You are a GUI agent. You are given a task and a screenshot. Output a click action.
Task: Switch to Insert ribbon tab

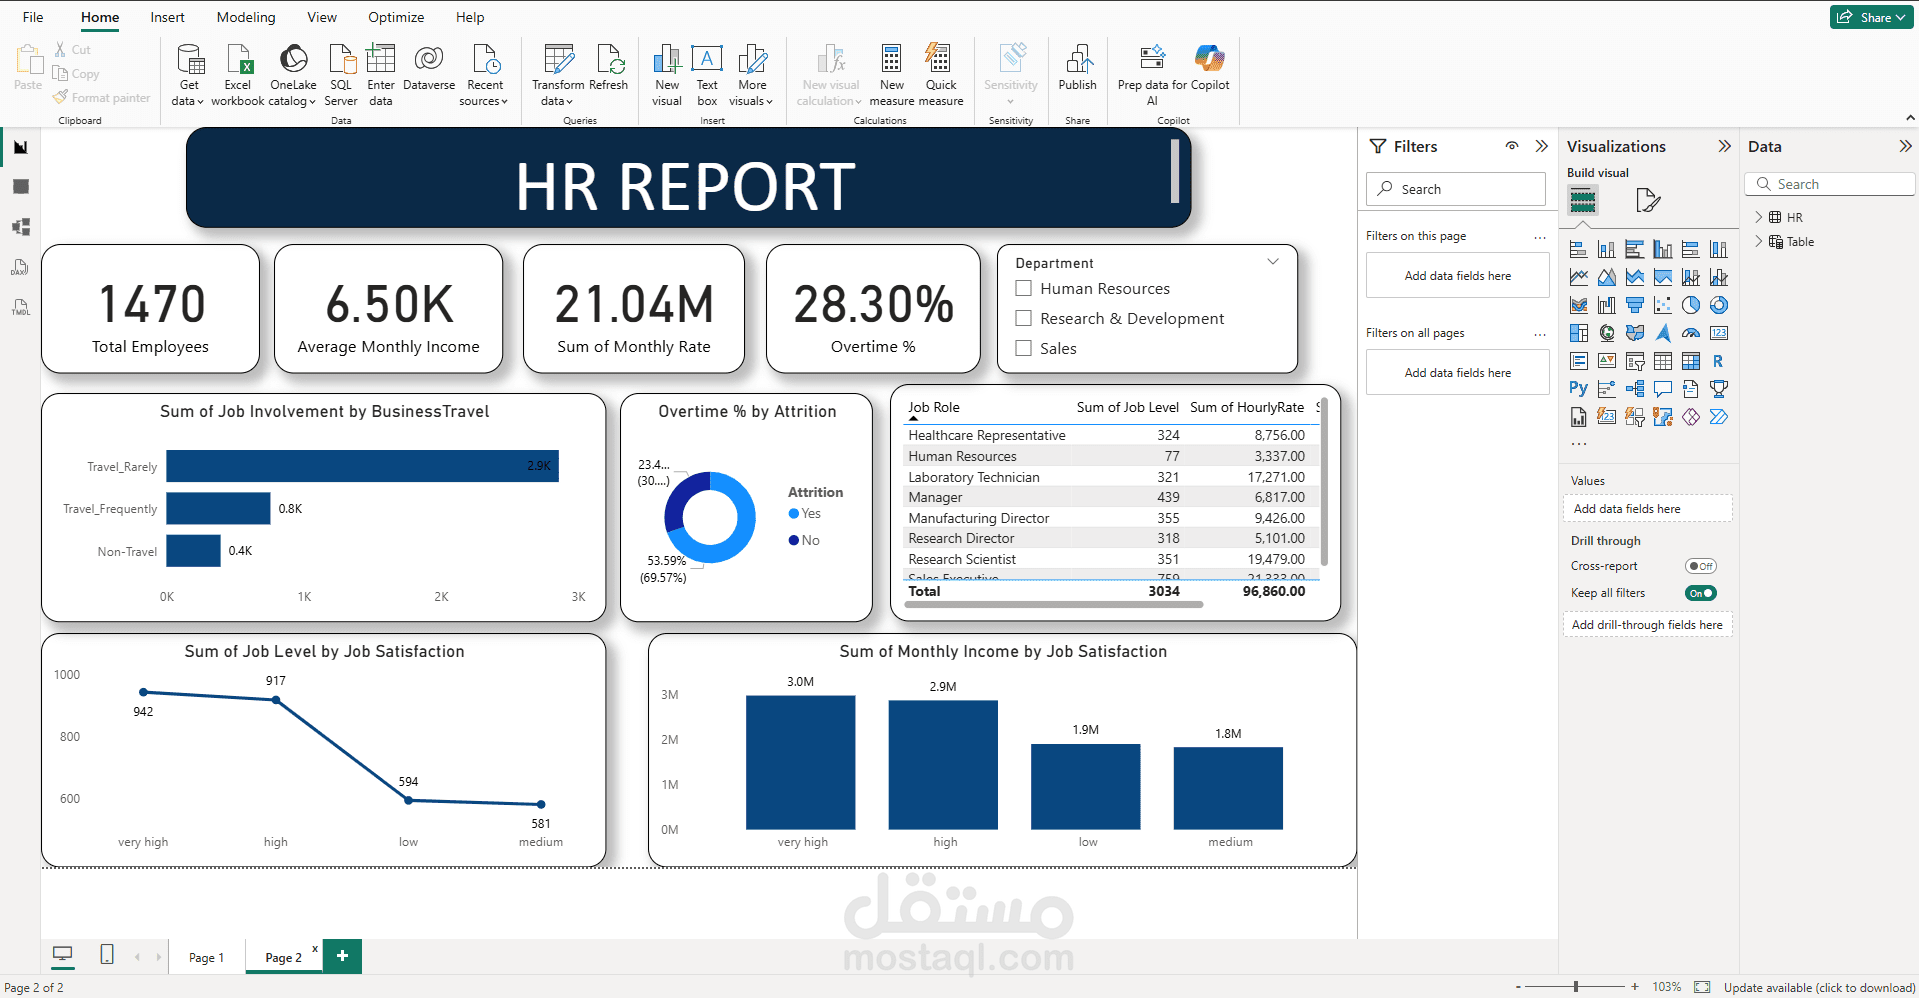click(x=167, y=17)
